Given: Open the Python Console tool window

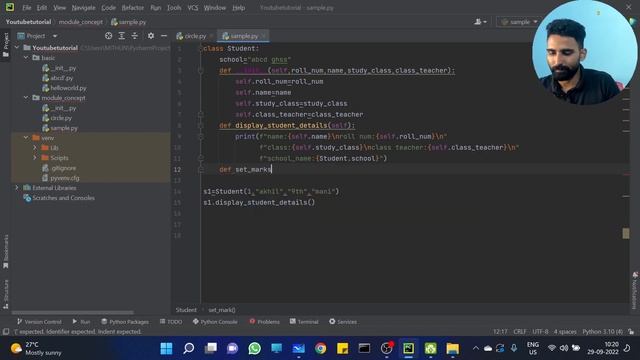Looking at the screenshot, I should pos(215,322).
